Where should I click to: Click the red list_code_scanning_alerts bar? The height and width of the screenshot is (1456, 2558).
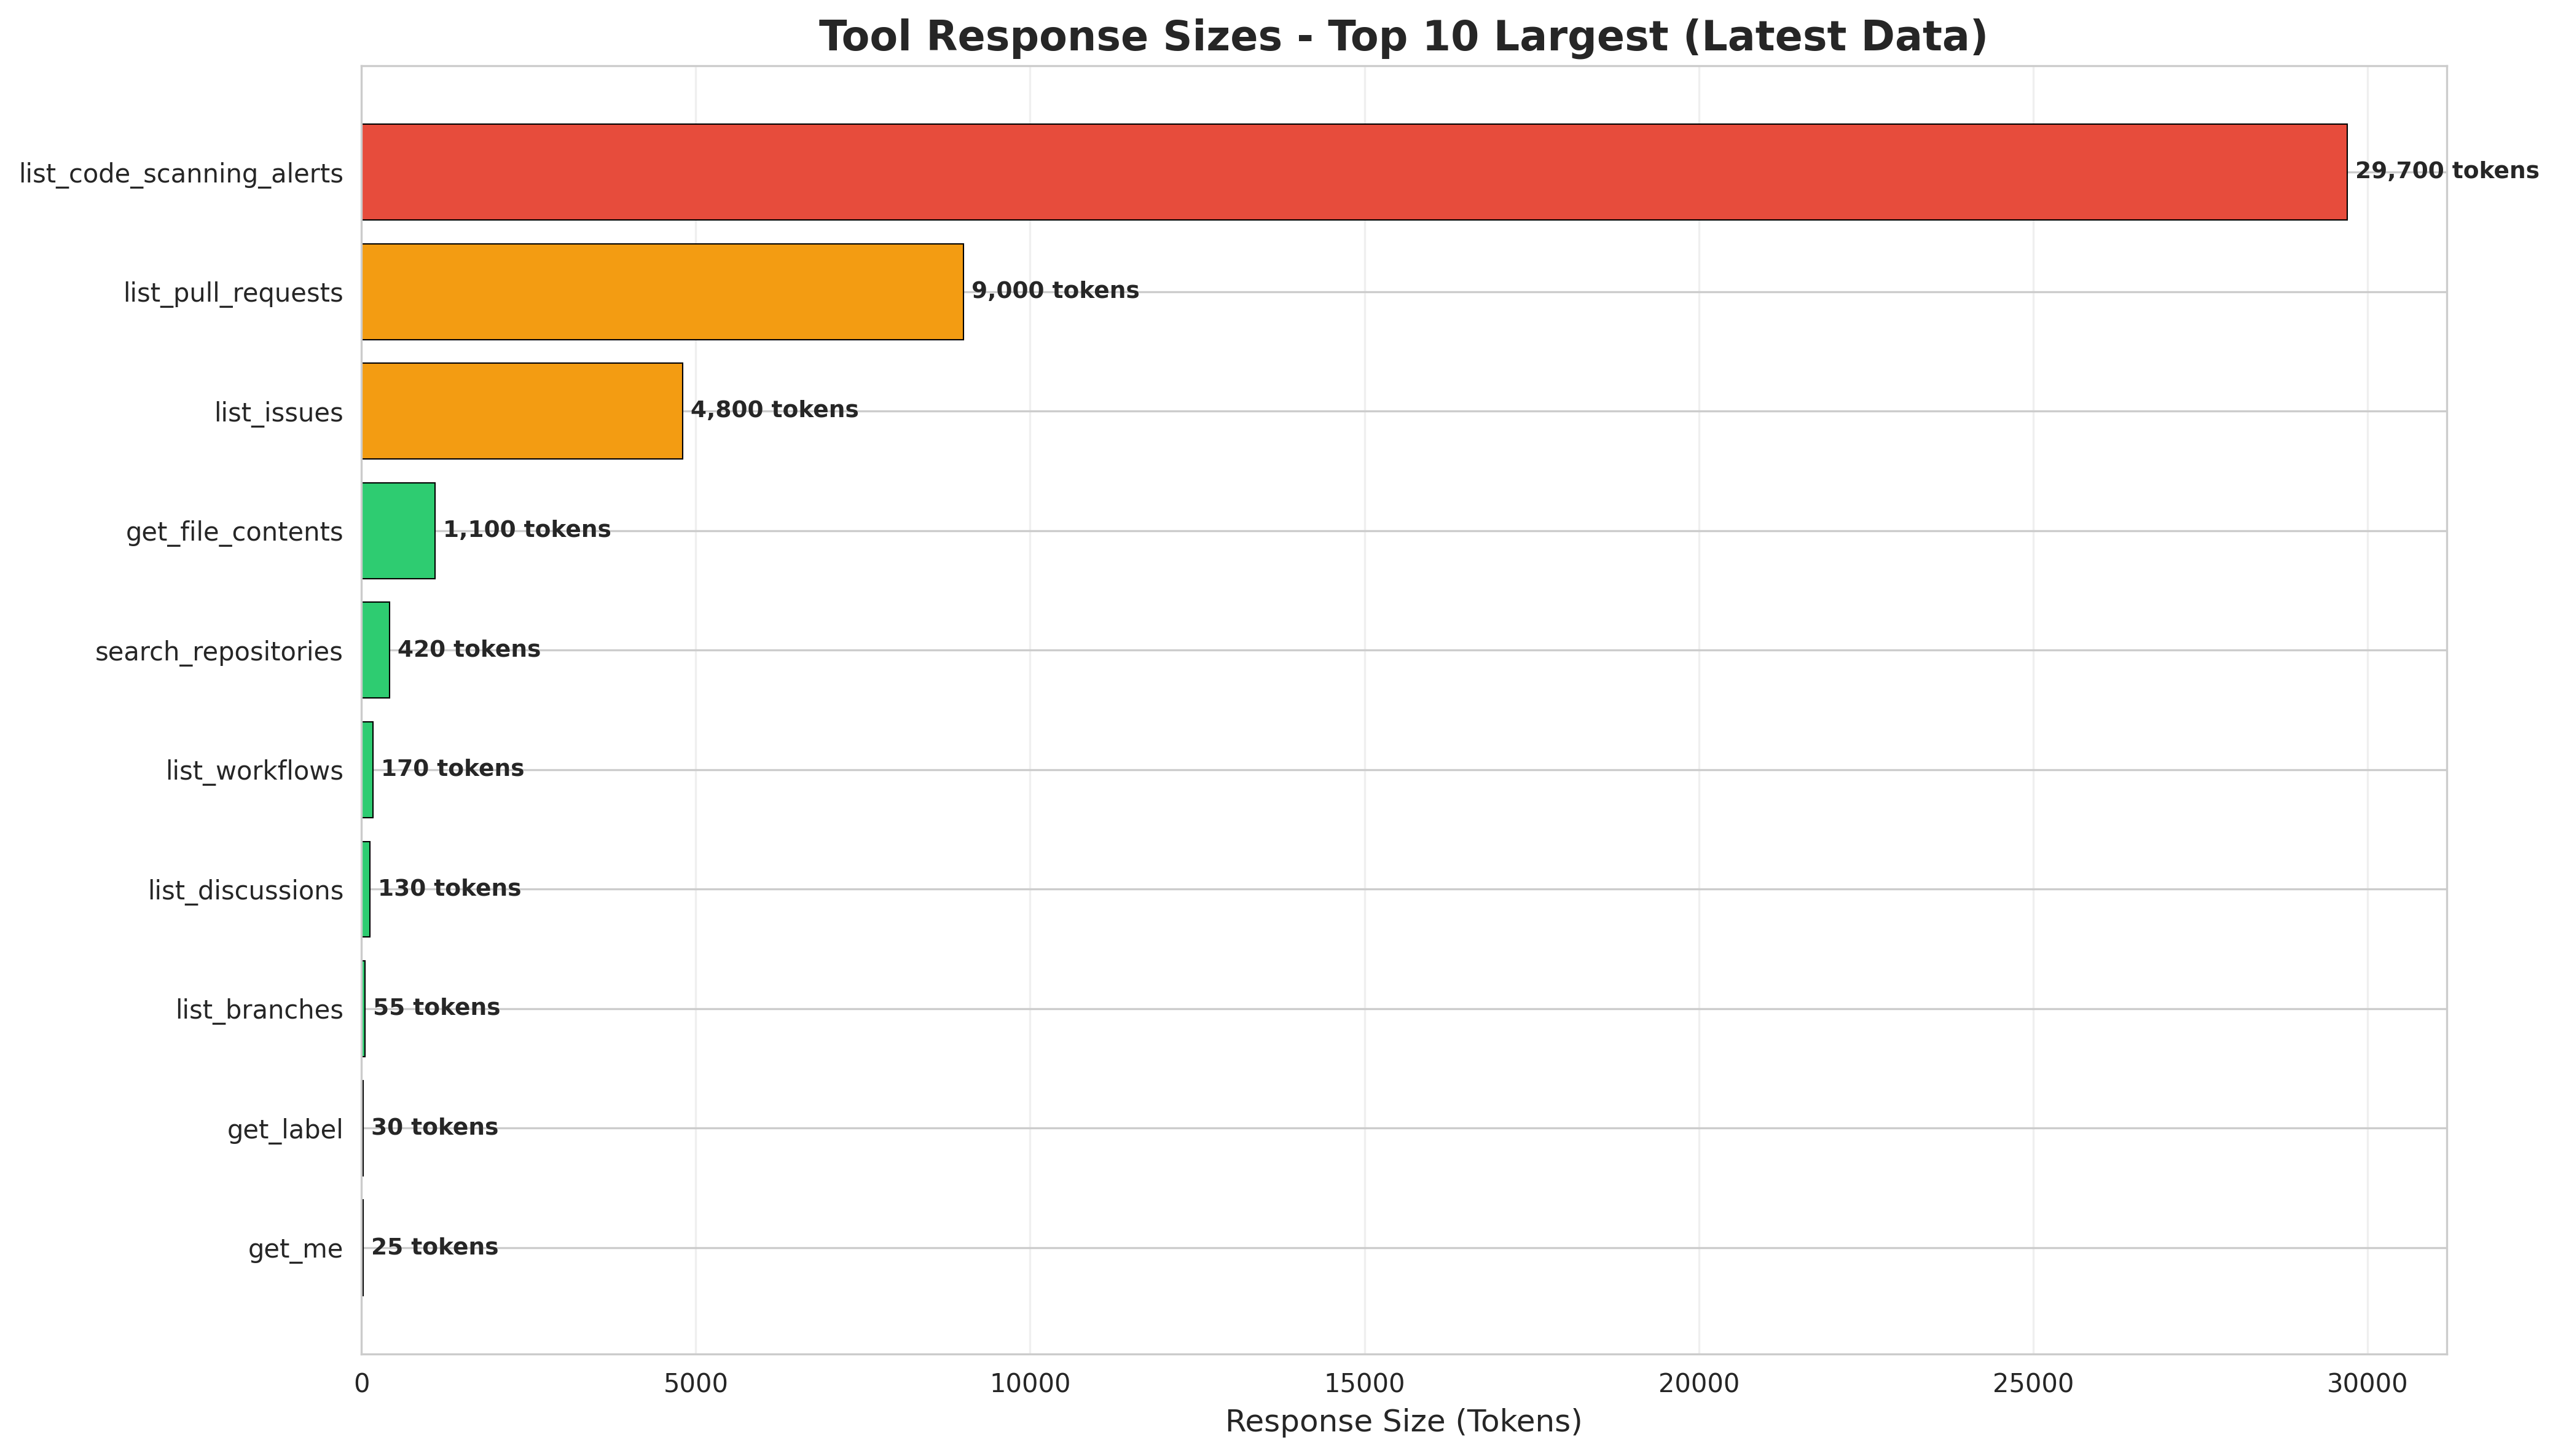click(1353, 172)
